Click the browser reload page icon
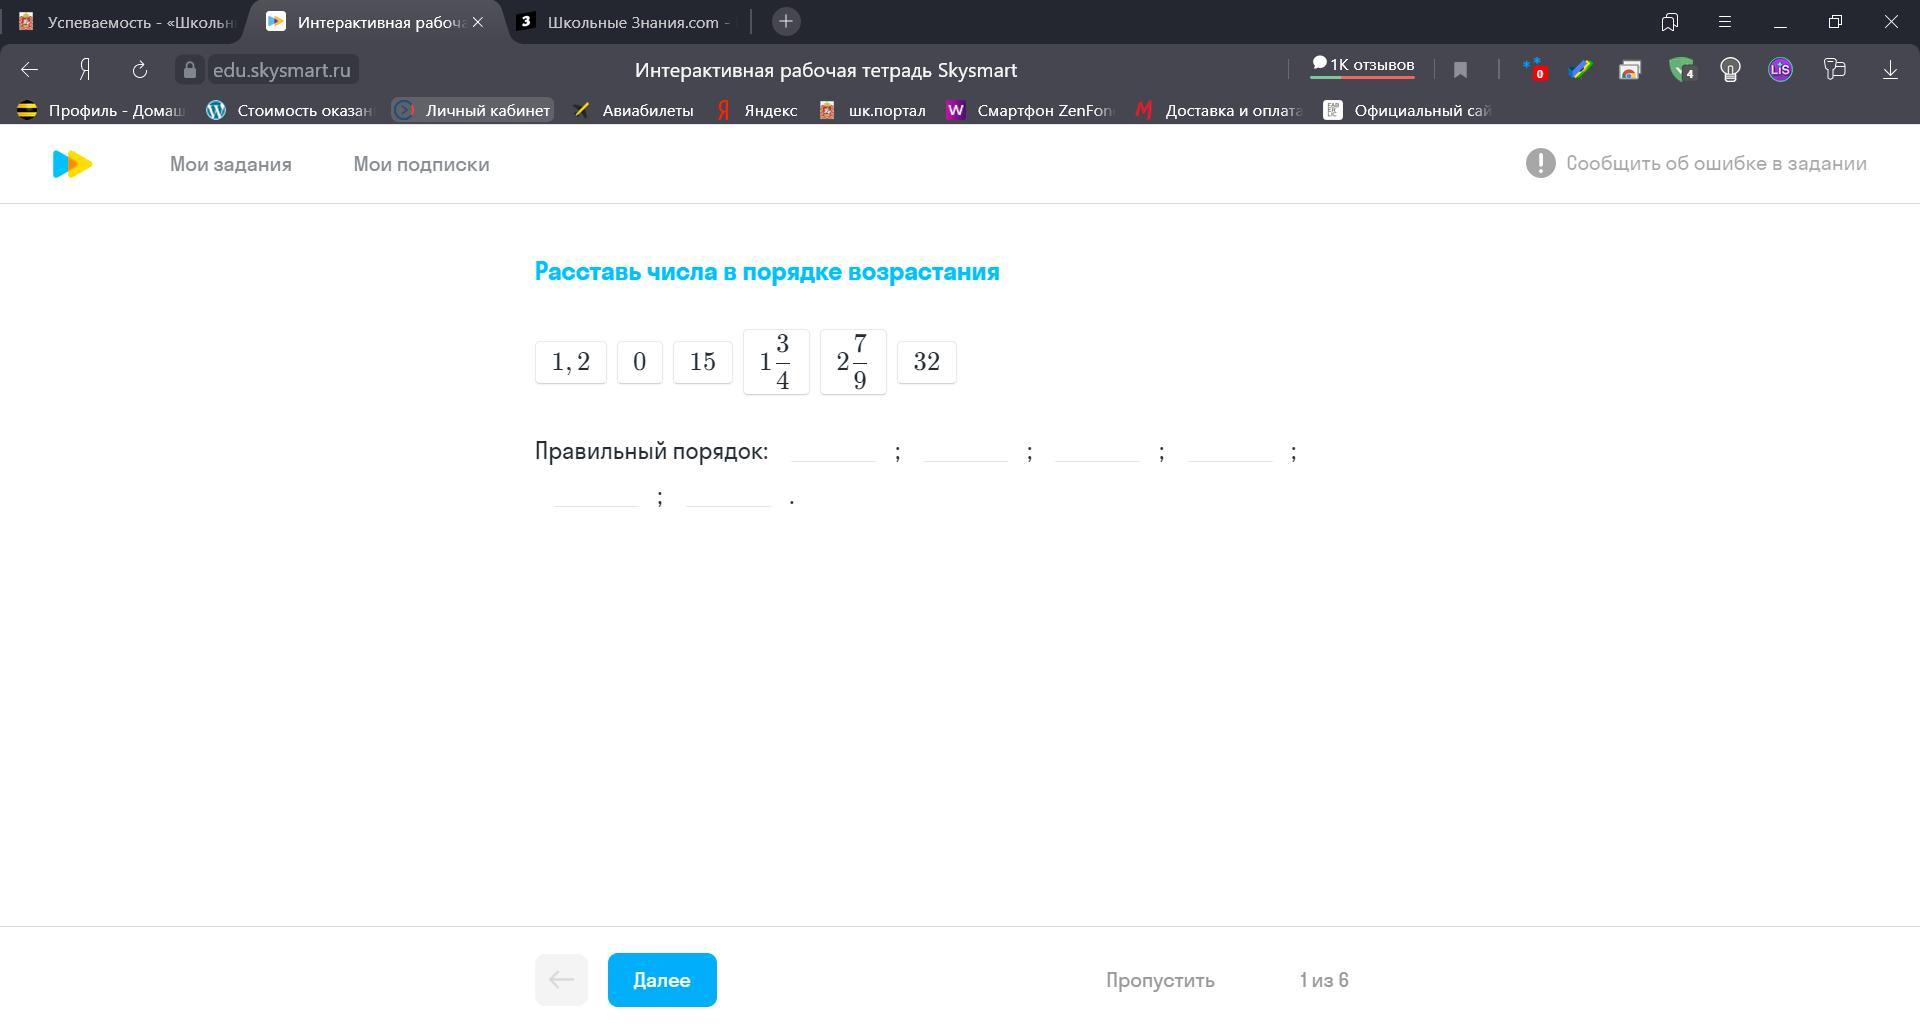 140,70
